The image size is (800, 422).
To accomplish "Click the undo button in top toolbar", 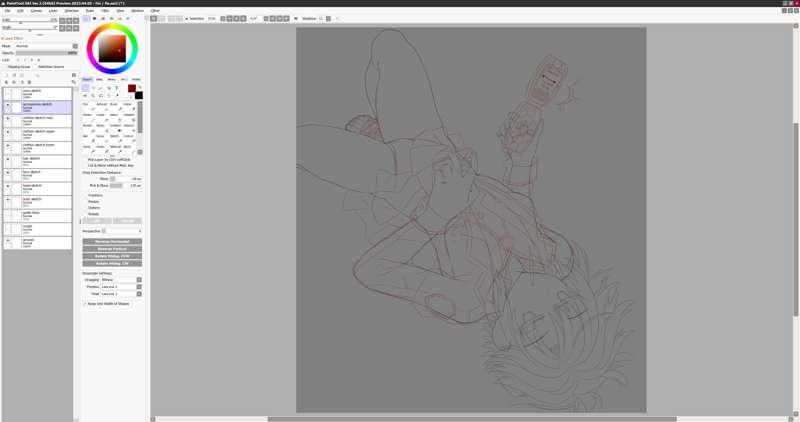I will [154, 18].
